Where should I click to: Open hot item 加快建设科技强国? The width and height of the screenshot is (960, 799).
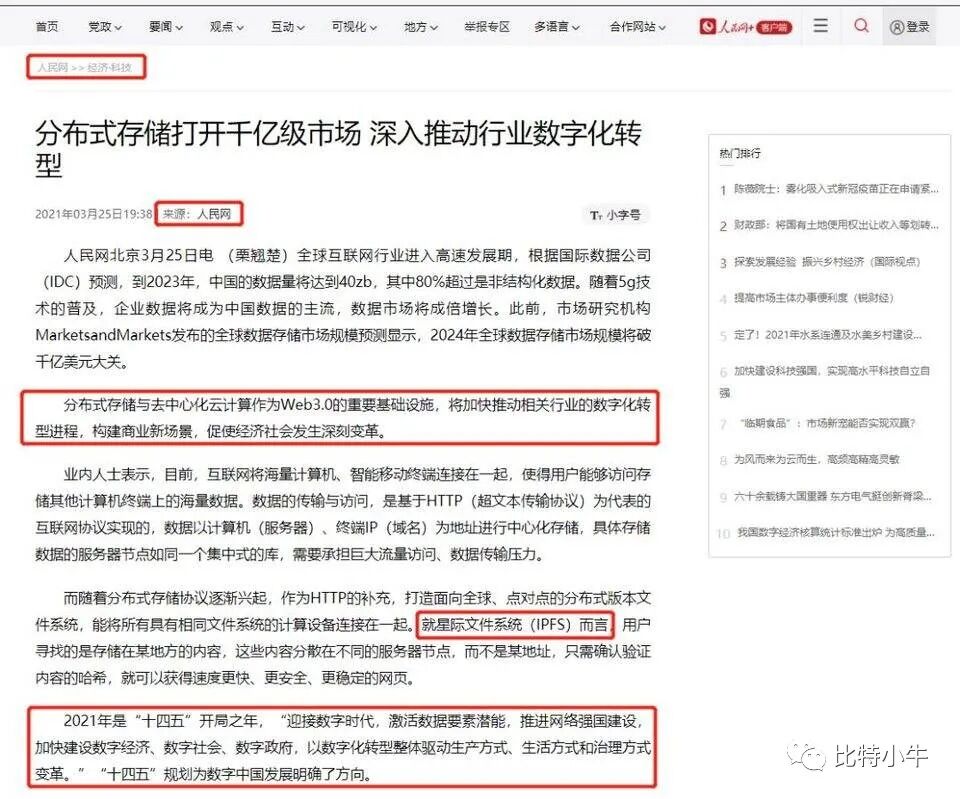pyautogui.click(x=825, y=381)
